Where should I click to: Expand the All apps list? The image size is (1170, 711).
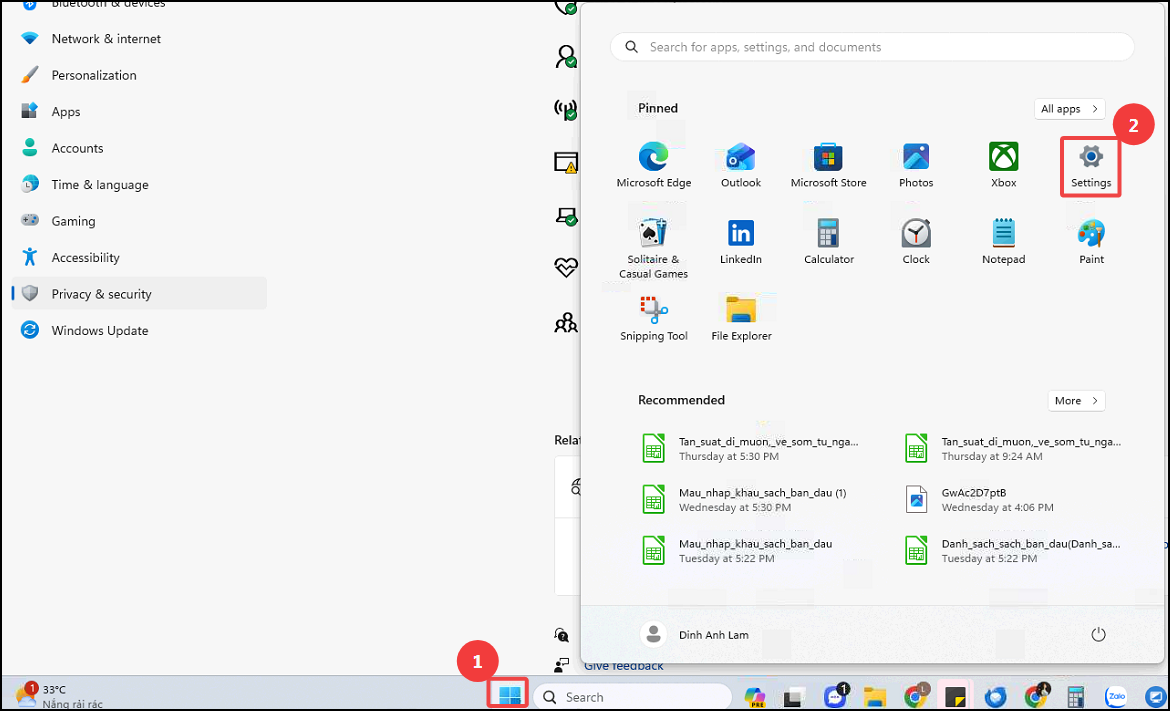(1069, 109)
